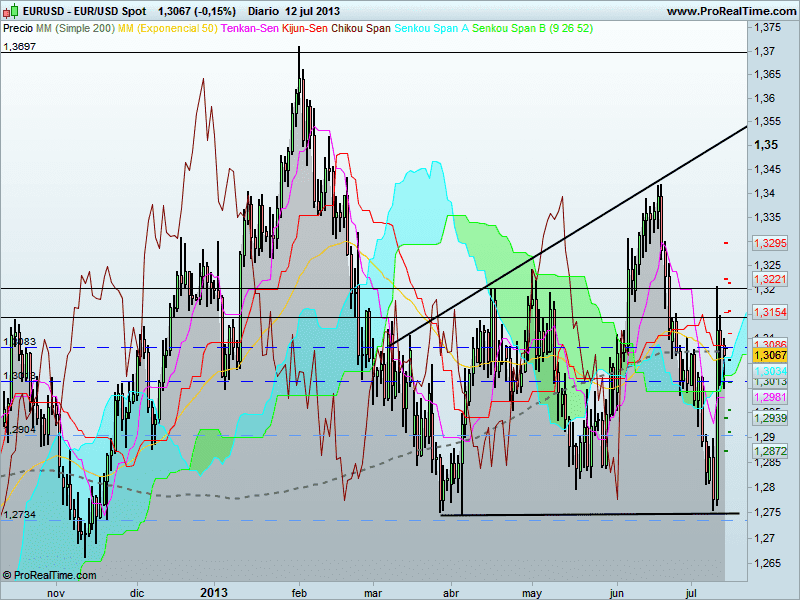Click the feb label on time axis
800x600 pixels.
tap(299, 593)
